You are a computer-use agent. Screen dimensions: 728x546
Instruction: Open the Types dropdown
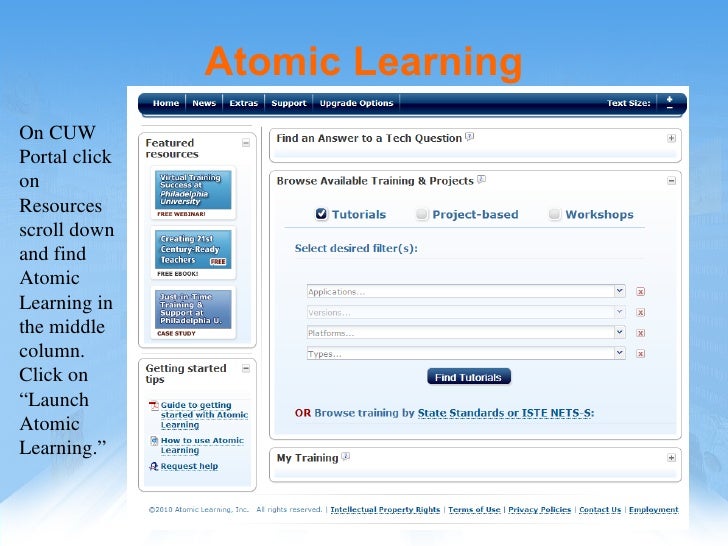click(466, 354)
